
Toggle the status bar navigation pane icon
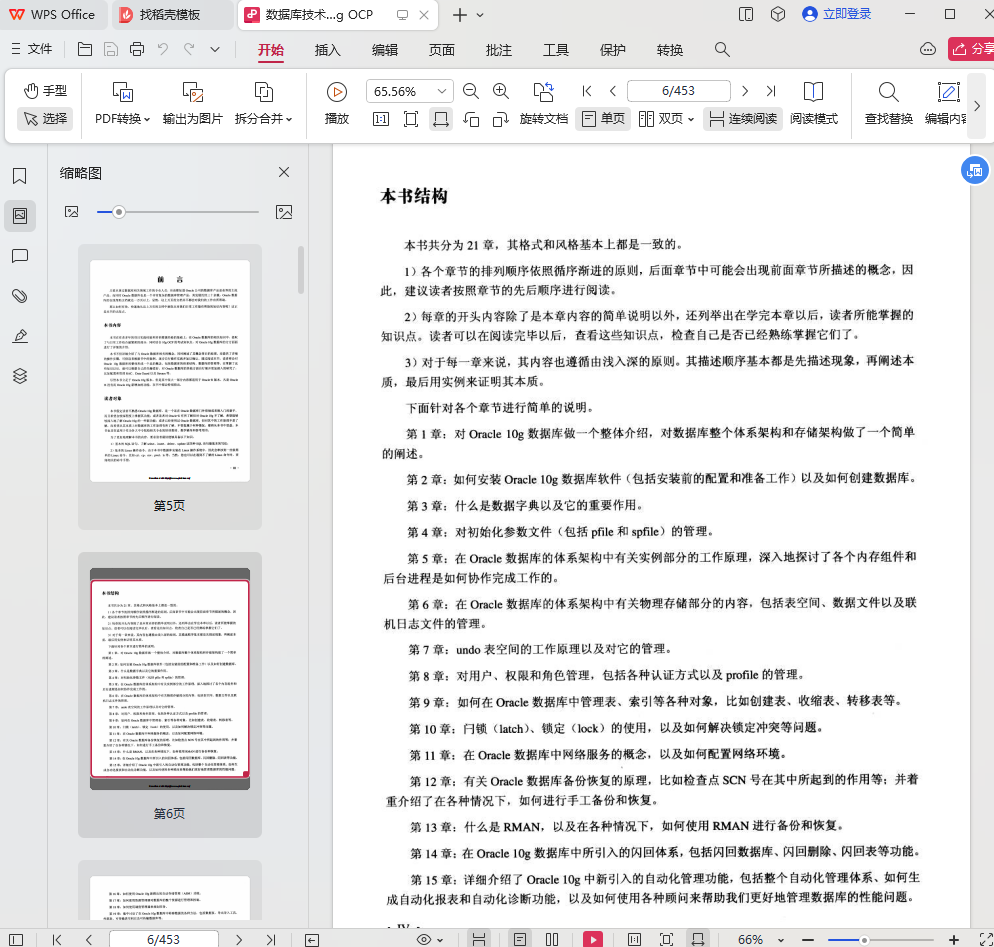pos(16,939)
